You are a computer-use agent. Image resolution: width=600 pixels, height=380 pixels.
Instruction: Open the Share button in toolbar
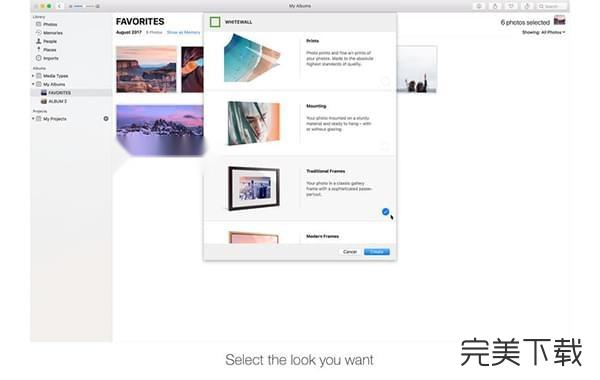(495, 6)
